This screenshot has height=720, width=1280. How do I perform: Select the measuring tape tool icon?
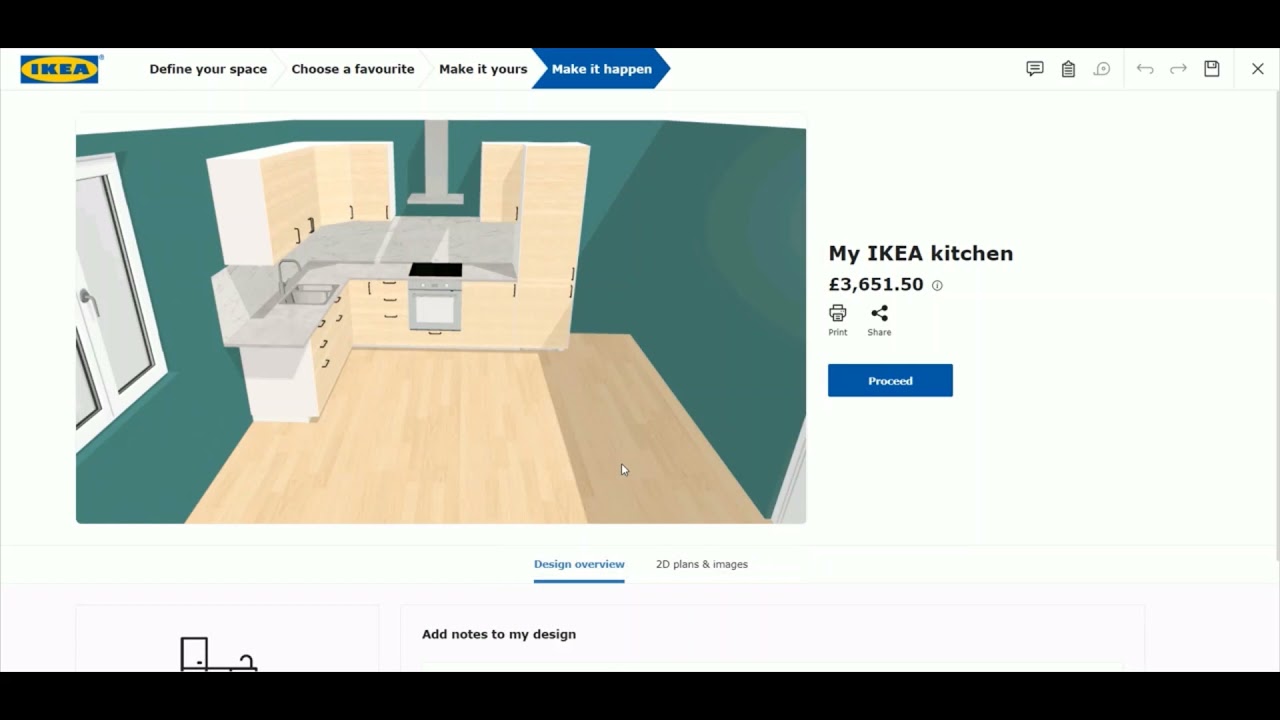coord(1102,68)
